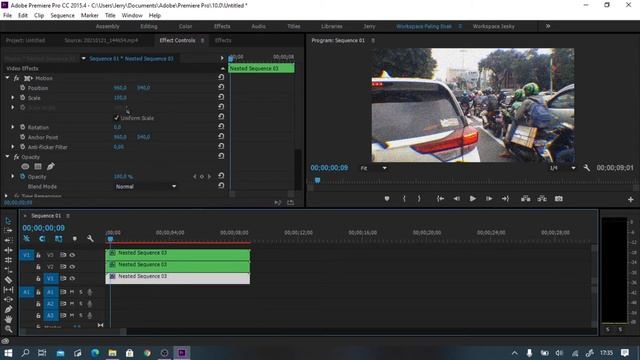The height and width of the screenshot is (360, 640).
Task: Go to In point
Action: point(440,199)
